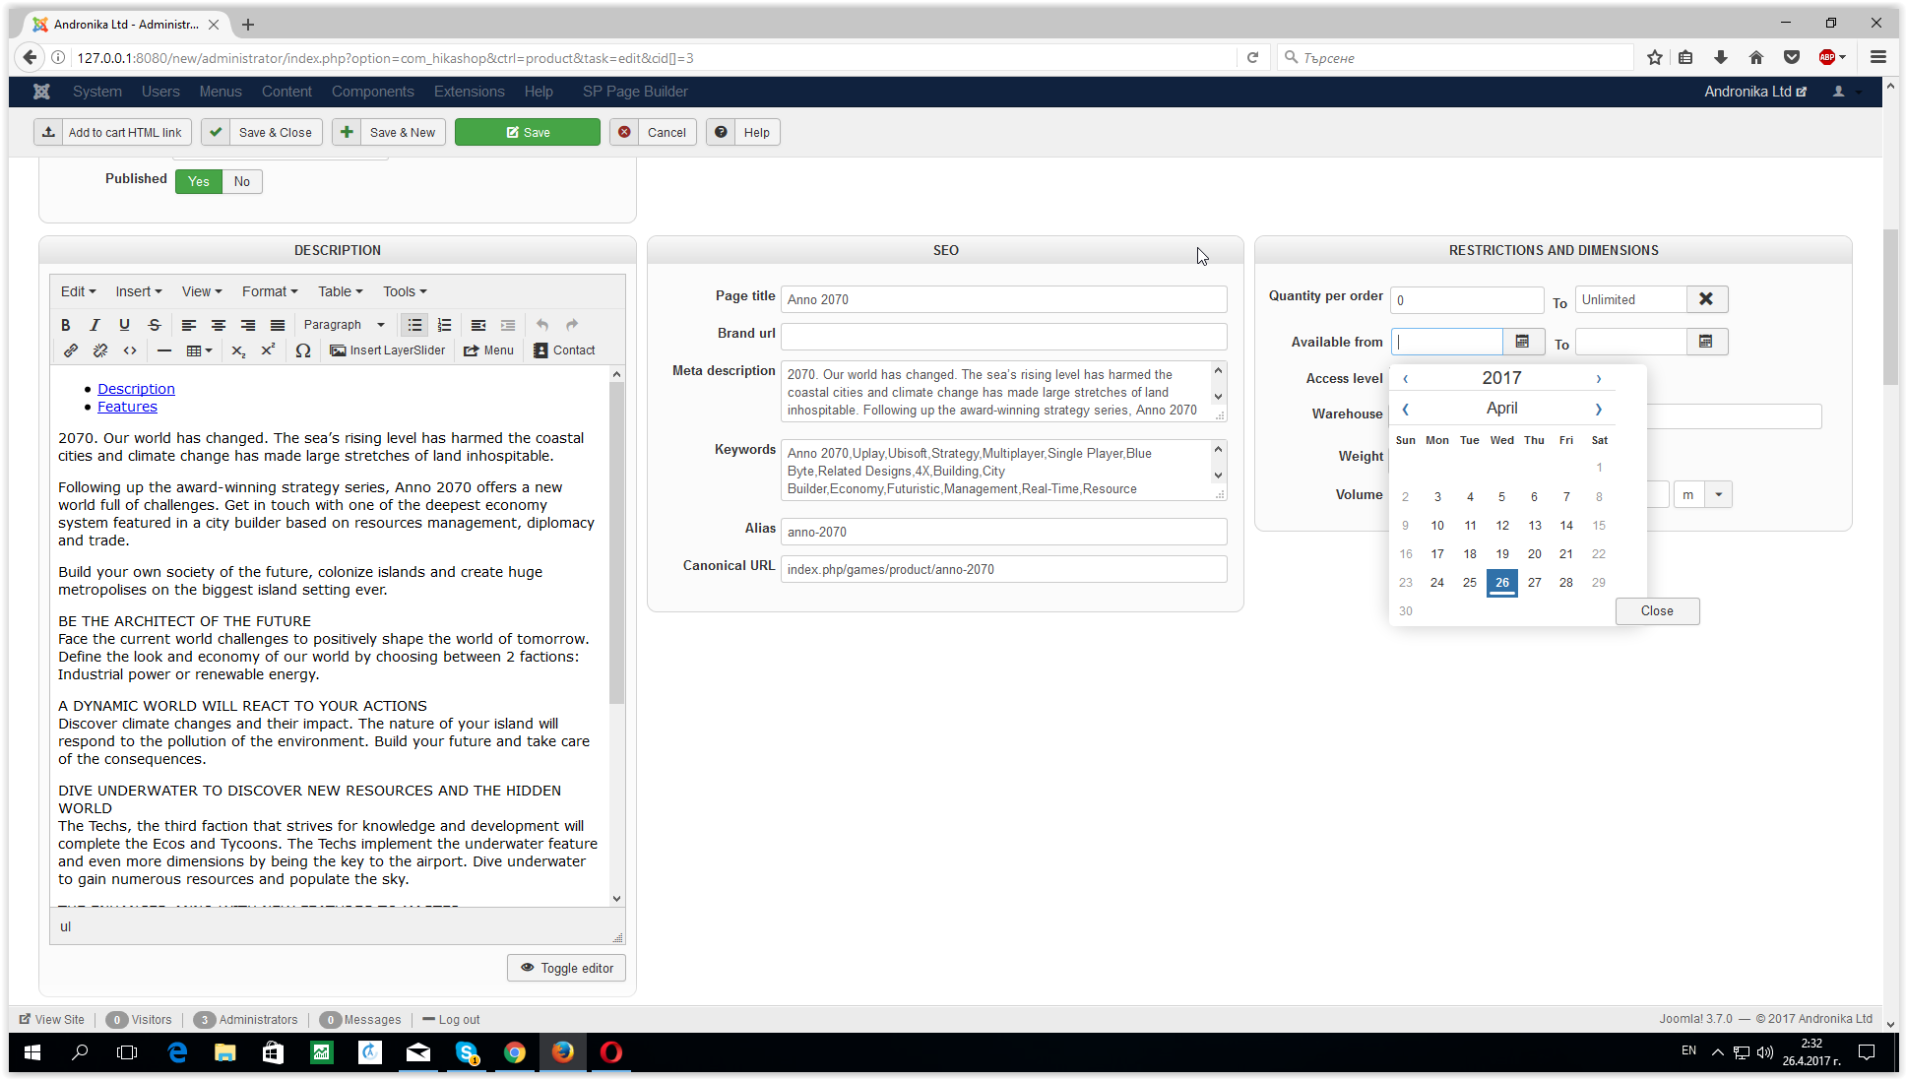Open Firefox from the Windows taskbar
The image size is (1906, 1080).
(x=563, y=1052)
